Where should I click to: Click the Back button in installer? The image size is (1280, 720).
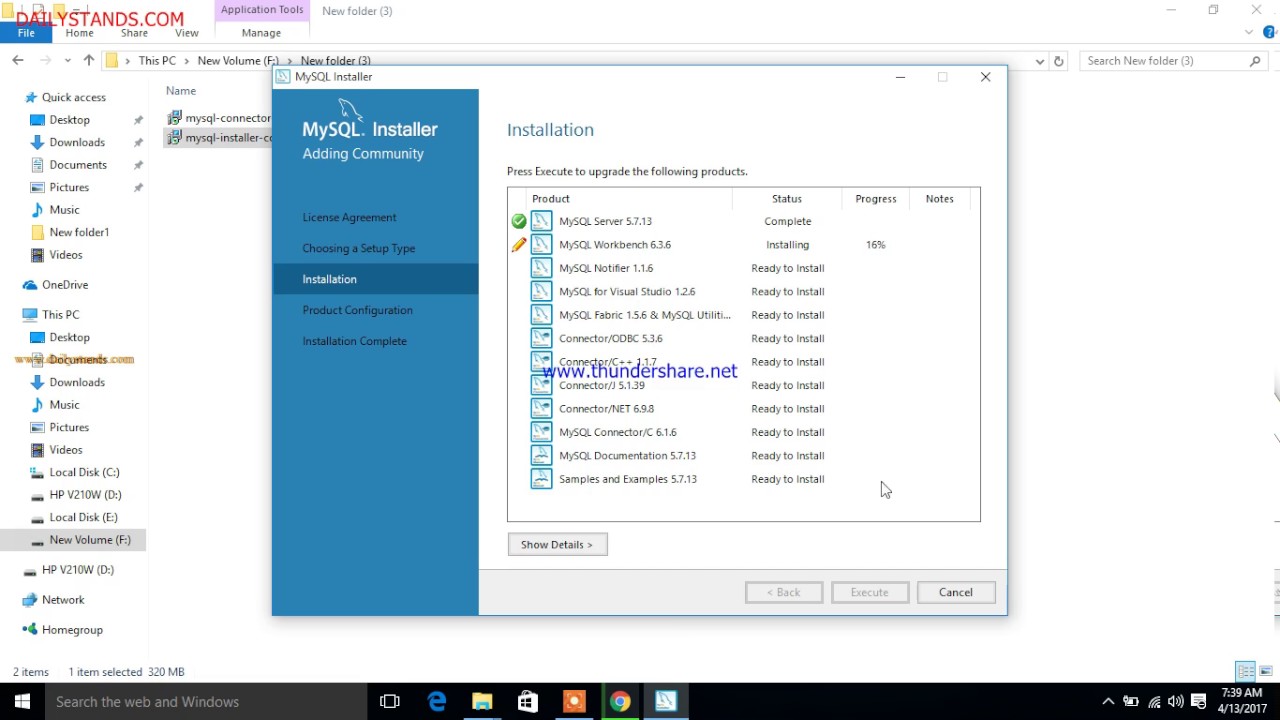(x=783, y=592)
